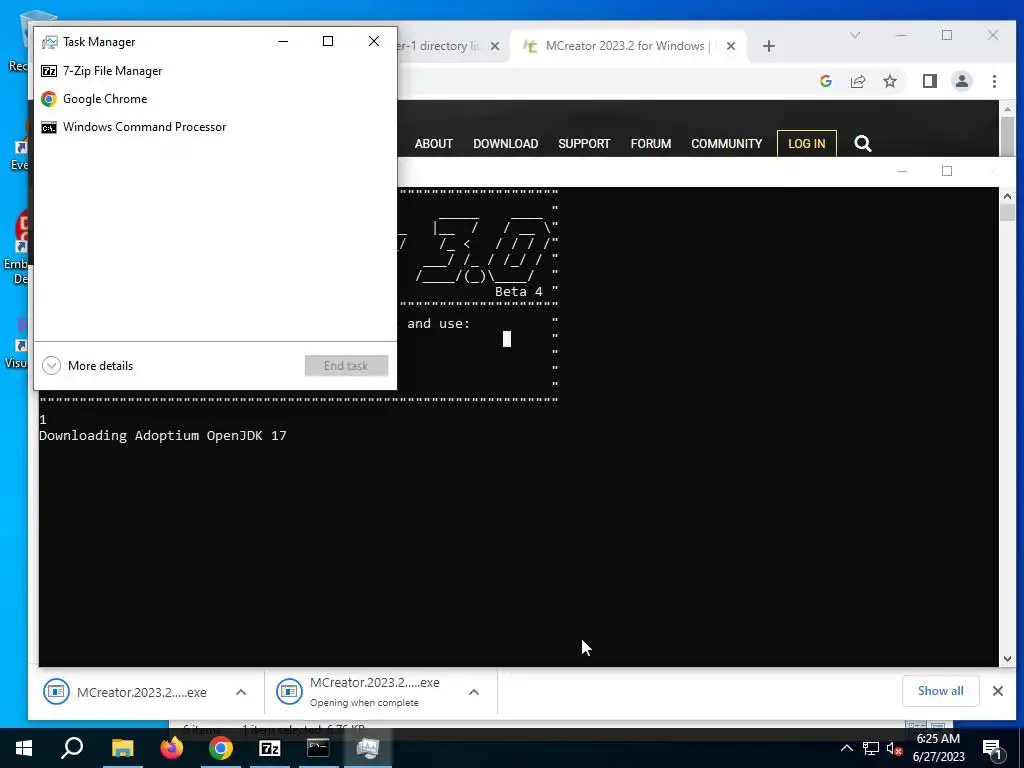The width and height of the screenshot is (1024, 768).
Task: Click the End task button
Action: click(346, 366)
